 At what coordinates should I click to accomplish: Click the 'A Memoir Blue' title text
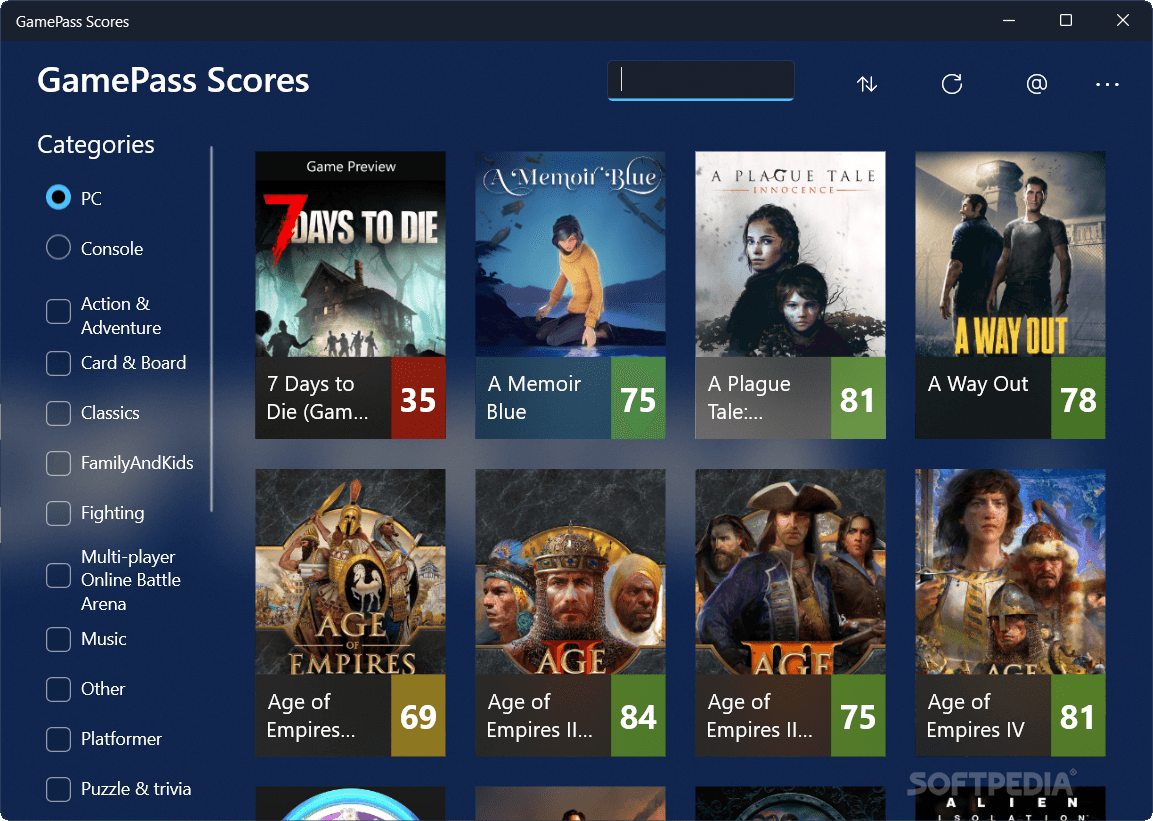pyautogui.click(x=533, y=398)
